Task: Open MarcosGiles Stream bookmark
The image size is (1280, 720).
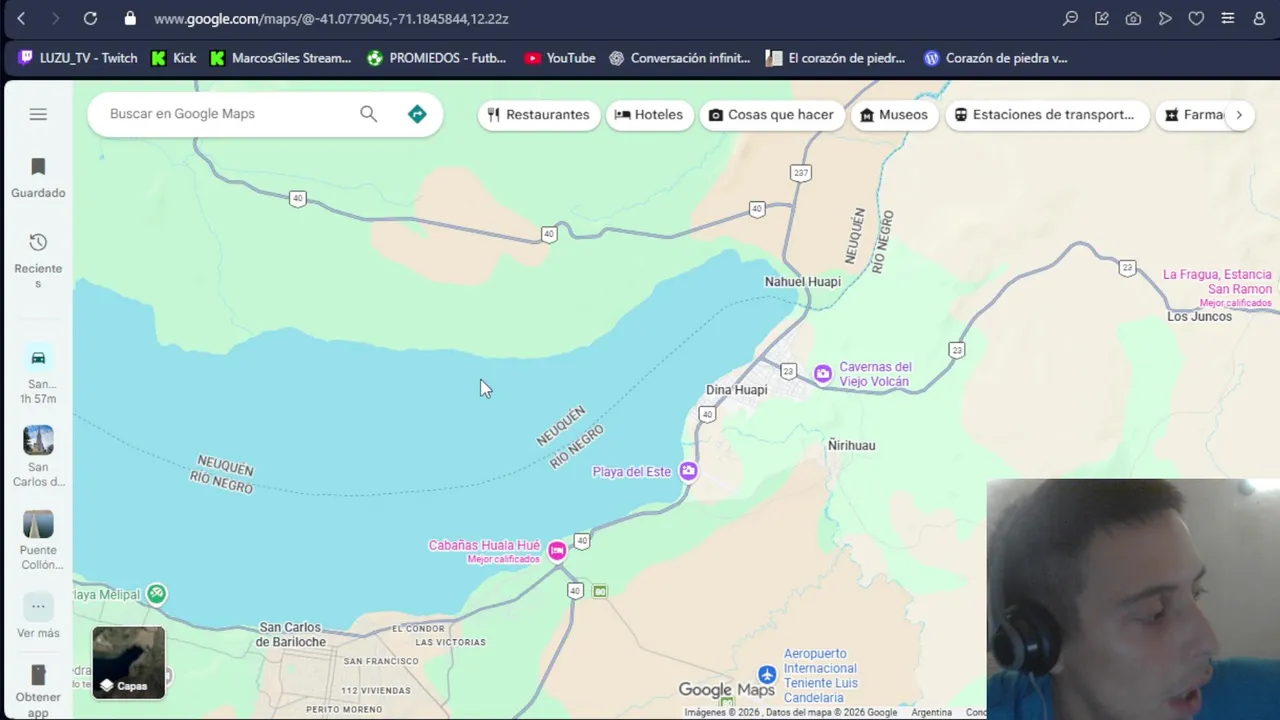Action: pyautogui.click(x=281, y=58)
